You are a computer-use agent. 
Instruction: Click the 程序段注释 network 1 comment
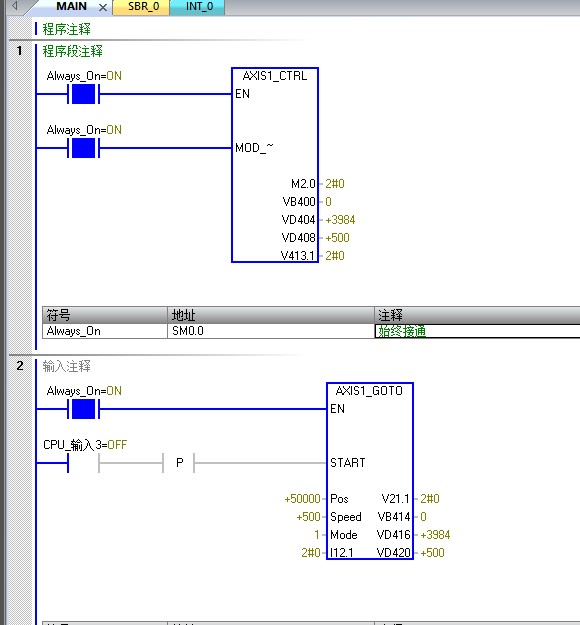tap(73, 51)
